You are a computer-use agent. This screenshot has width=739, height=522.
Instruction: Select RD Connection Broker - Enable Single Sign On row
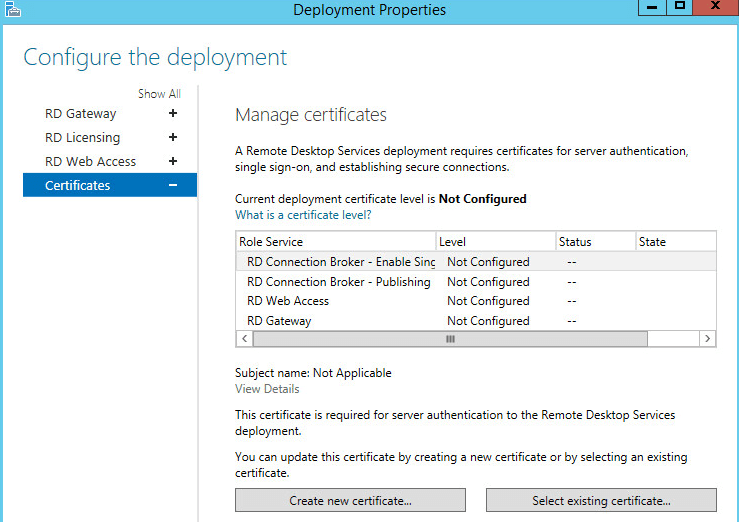pos(341,262)
